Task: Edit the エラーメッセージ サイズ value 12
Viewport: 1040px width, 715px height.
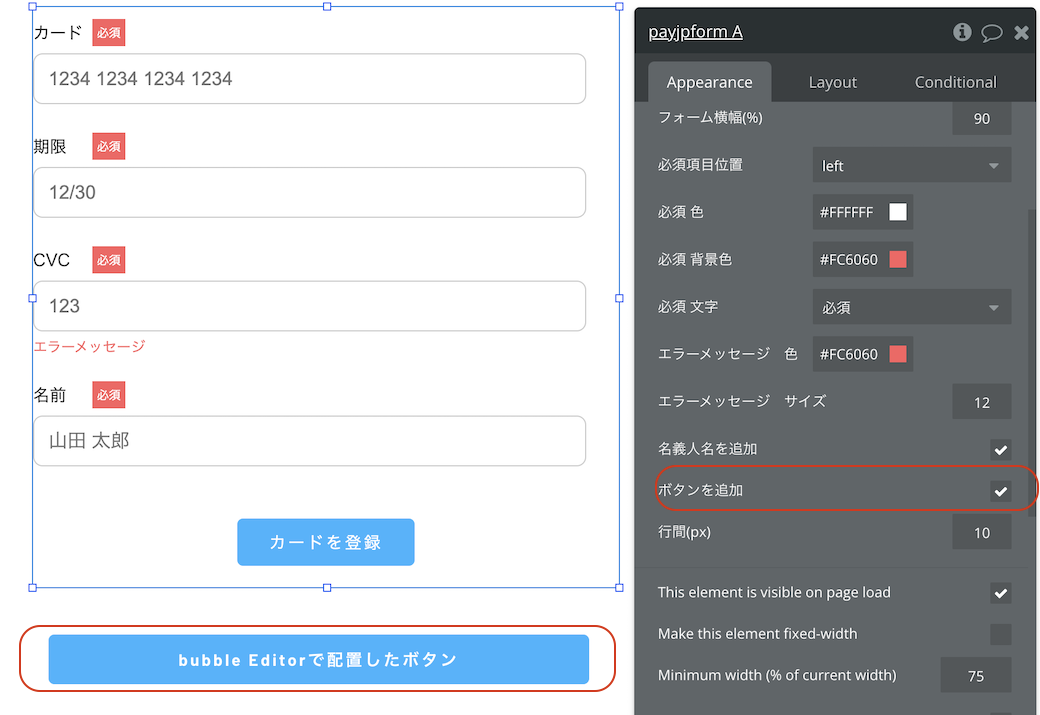Action: (x=982, y=402)
